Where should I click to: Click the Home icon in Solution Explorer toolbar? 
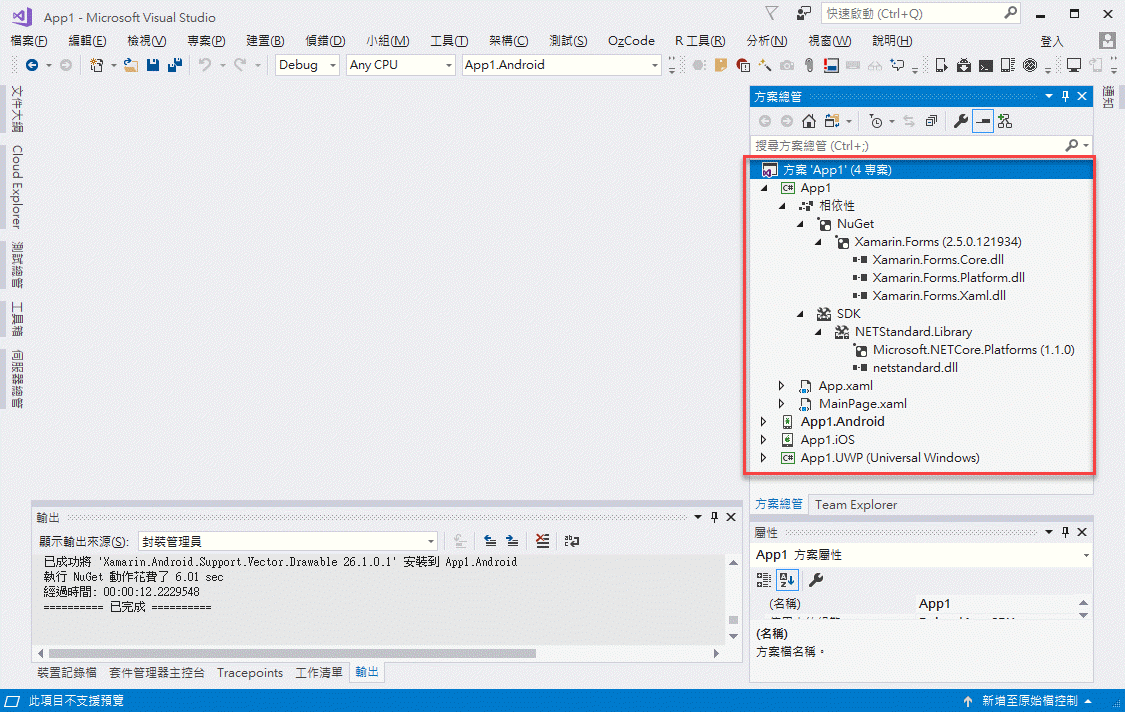[809, 121]
